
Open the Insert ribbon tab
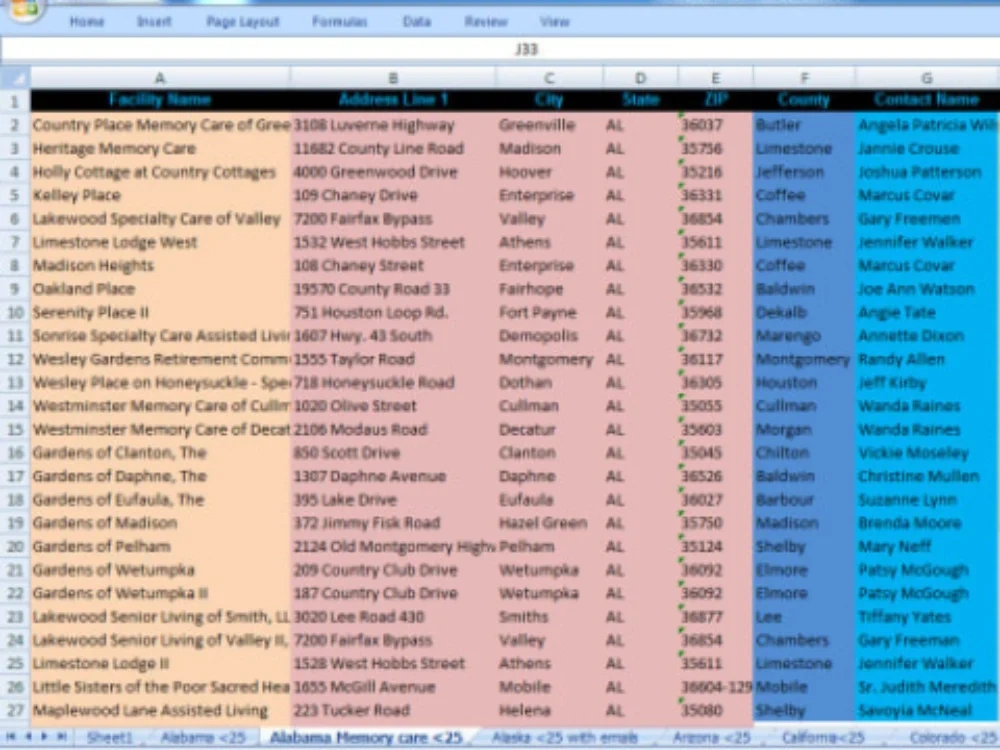[x=154, y=22]
